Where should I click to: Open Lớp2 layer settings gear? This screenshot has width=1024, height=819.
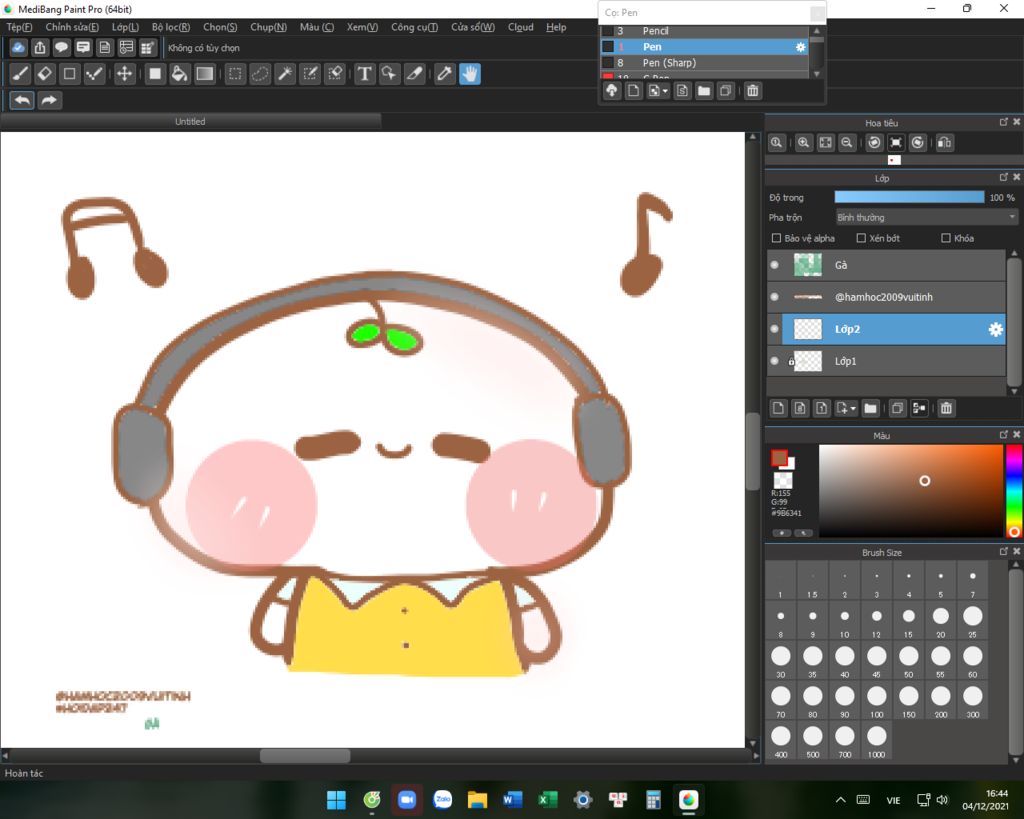pyautogui.click(x=995, y=330)
